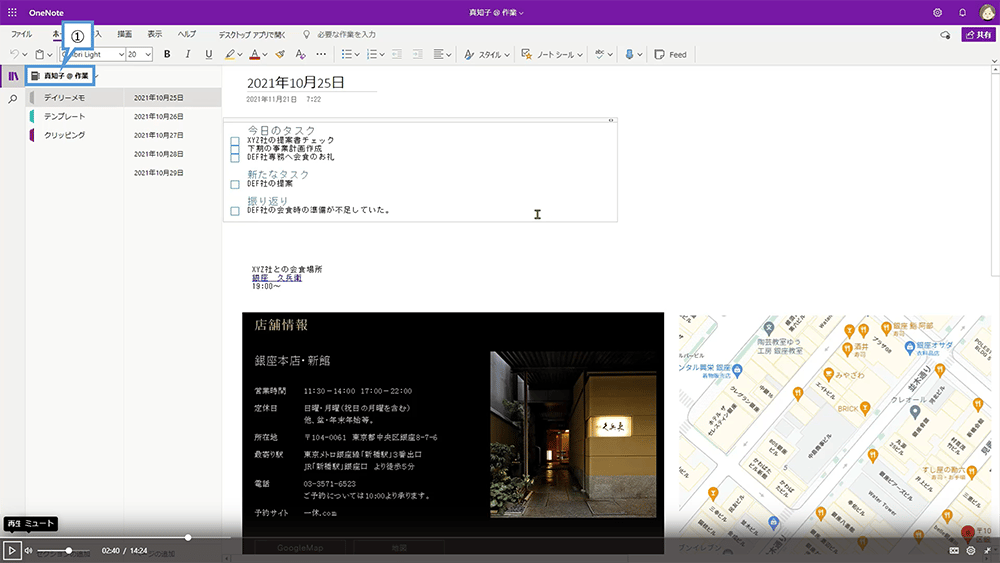
Task: Switch to the 描画 tab
Action: [x=124, y=34]
